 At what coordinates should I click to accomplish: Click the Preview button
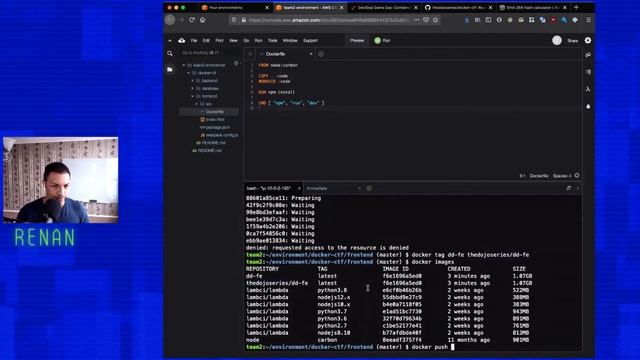[357, 40]
